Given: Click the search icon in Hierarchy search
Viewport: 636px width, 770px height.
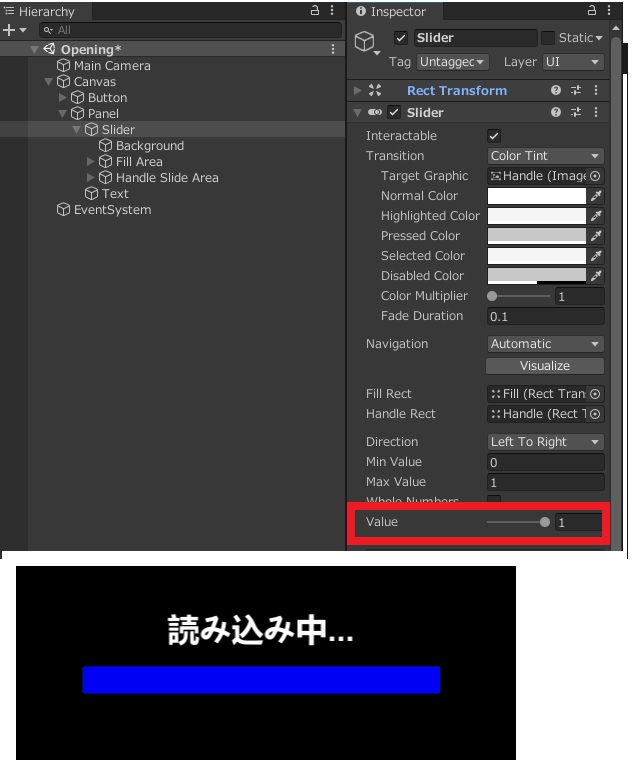Looking at the screenshot, I should tap(48, 30).
